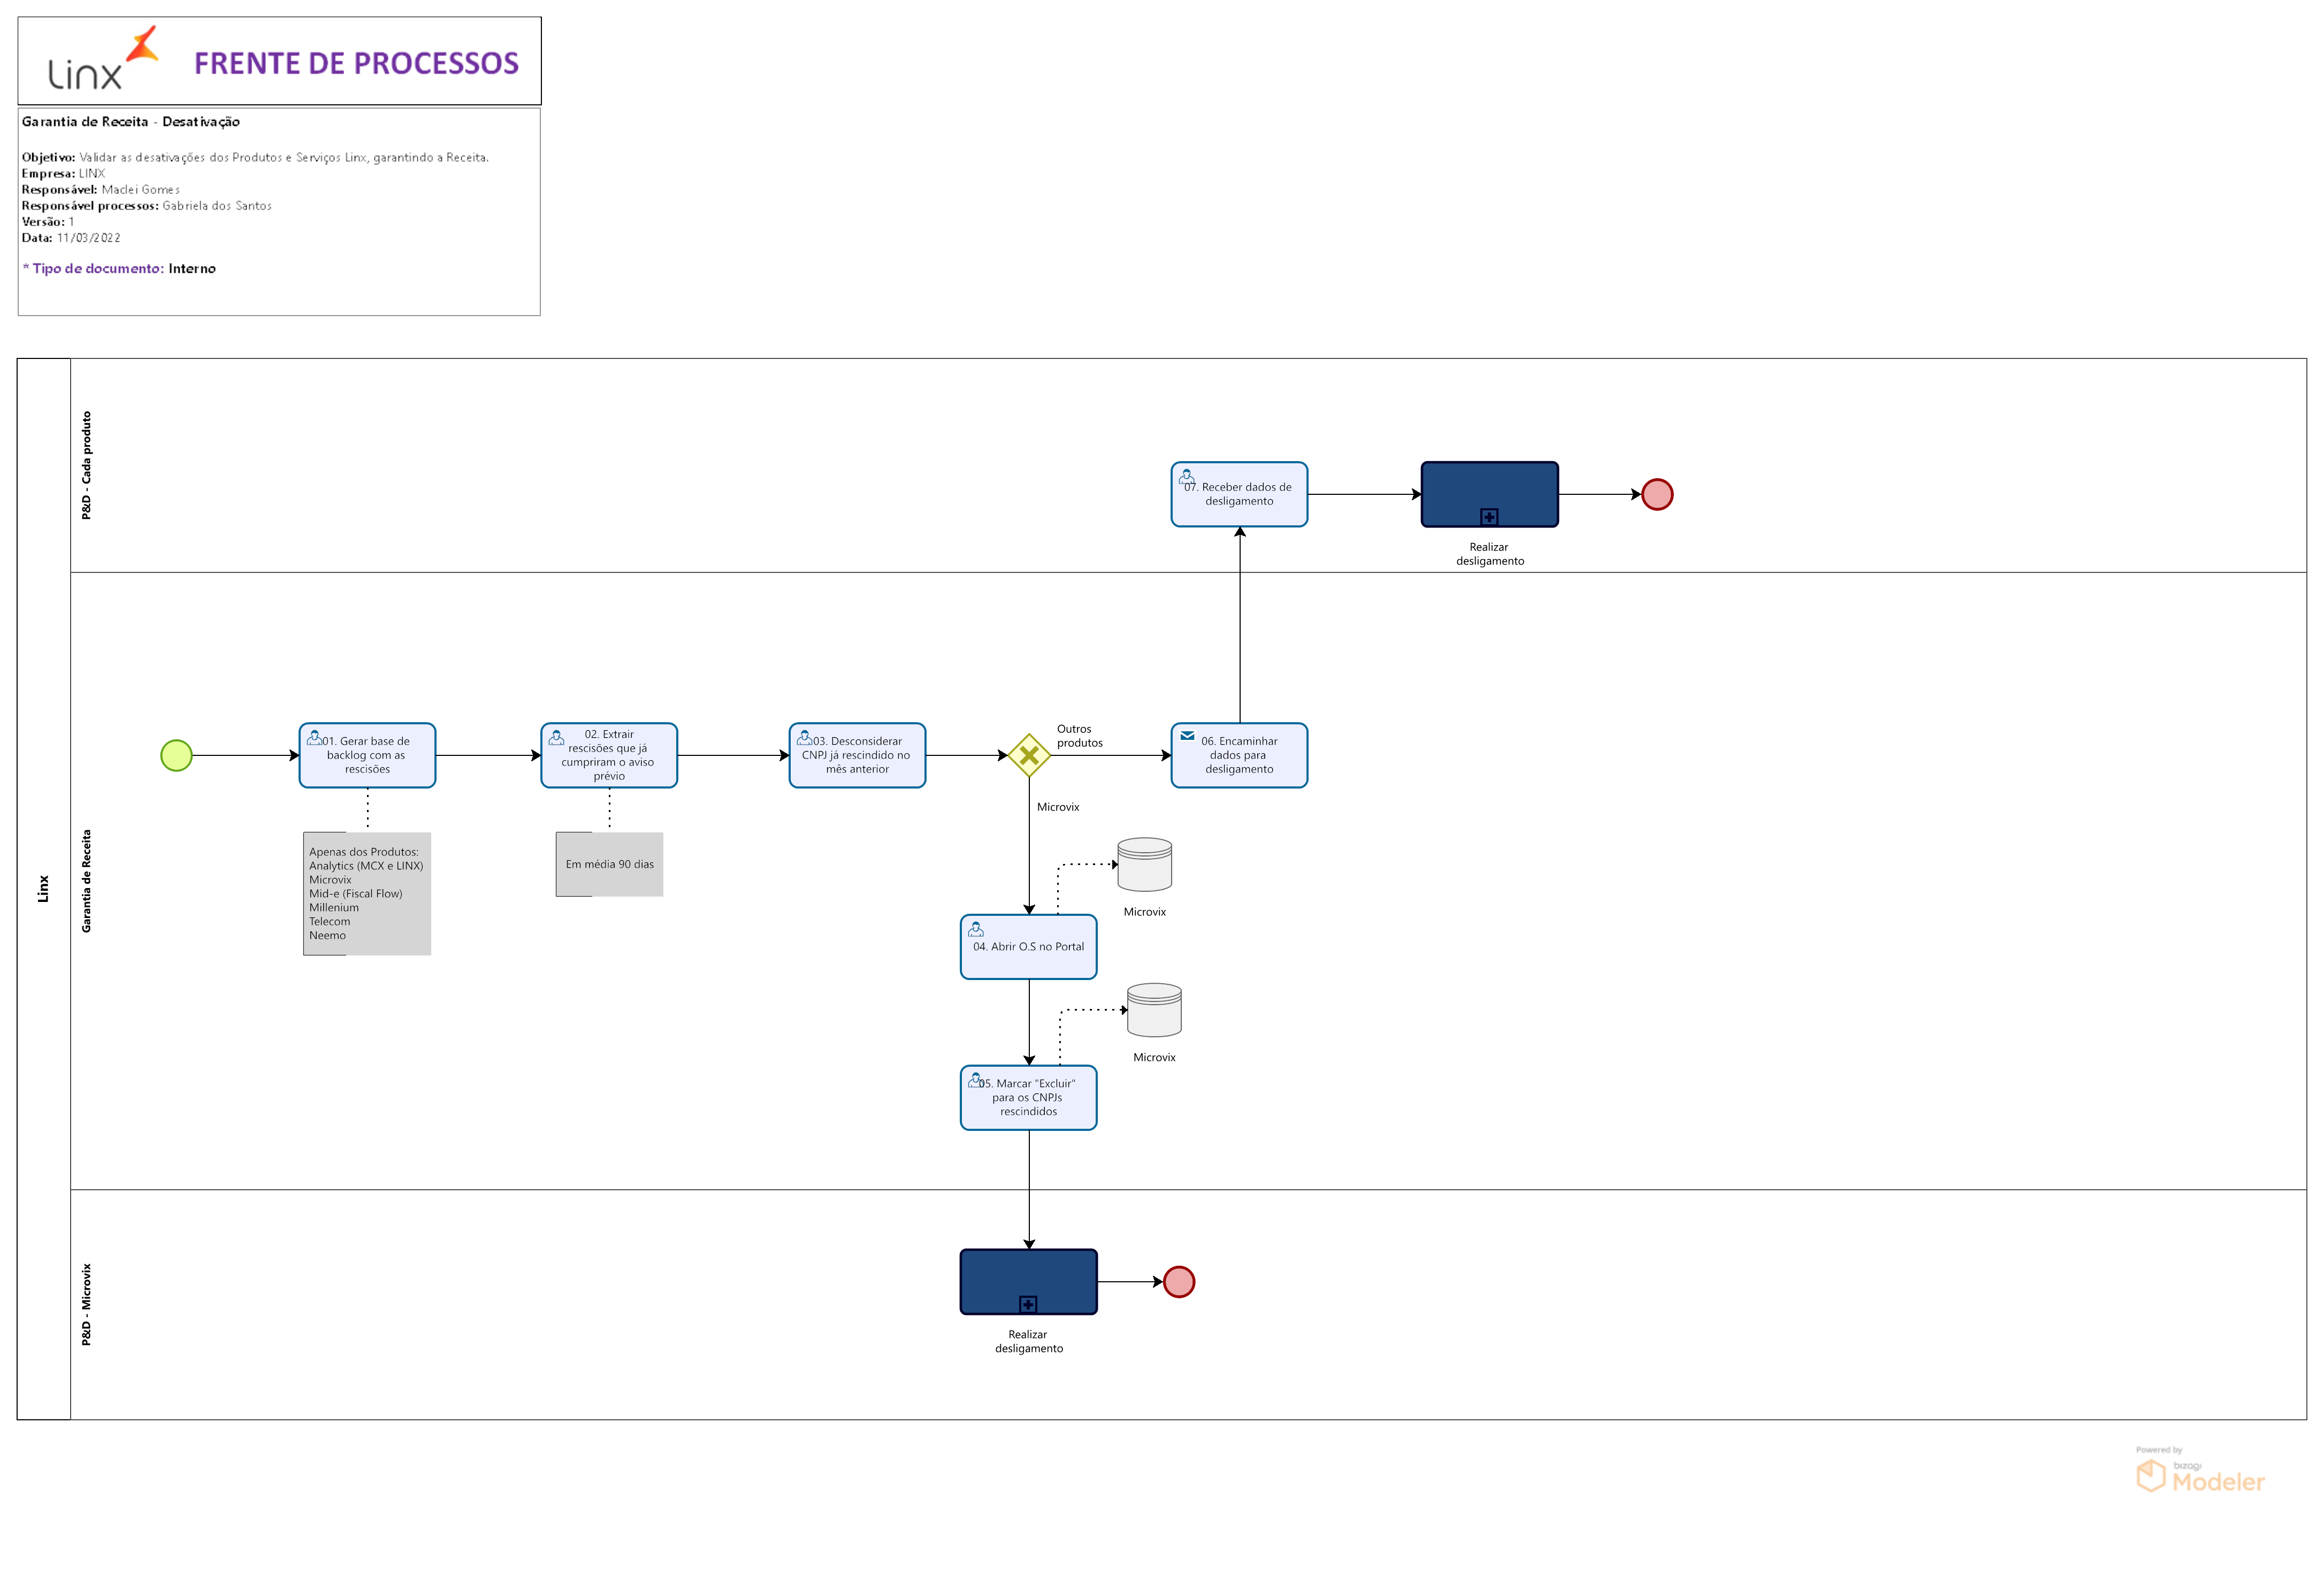Screen dimensions: 2324x1576
Task: Click the upper Microvix database cylinder icon
Action: coord(1144,864)
